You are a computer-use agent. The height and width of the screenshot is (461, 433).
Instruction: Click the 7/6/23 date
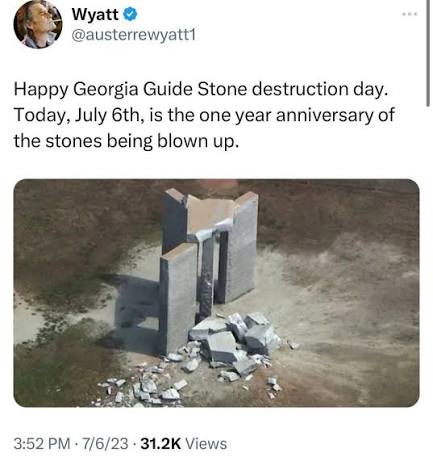click(104, 444)
